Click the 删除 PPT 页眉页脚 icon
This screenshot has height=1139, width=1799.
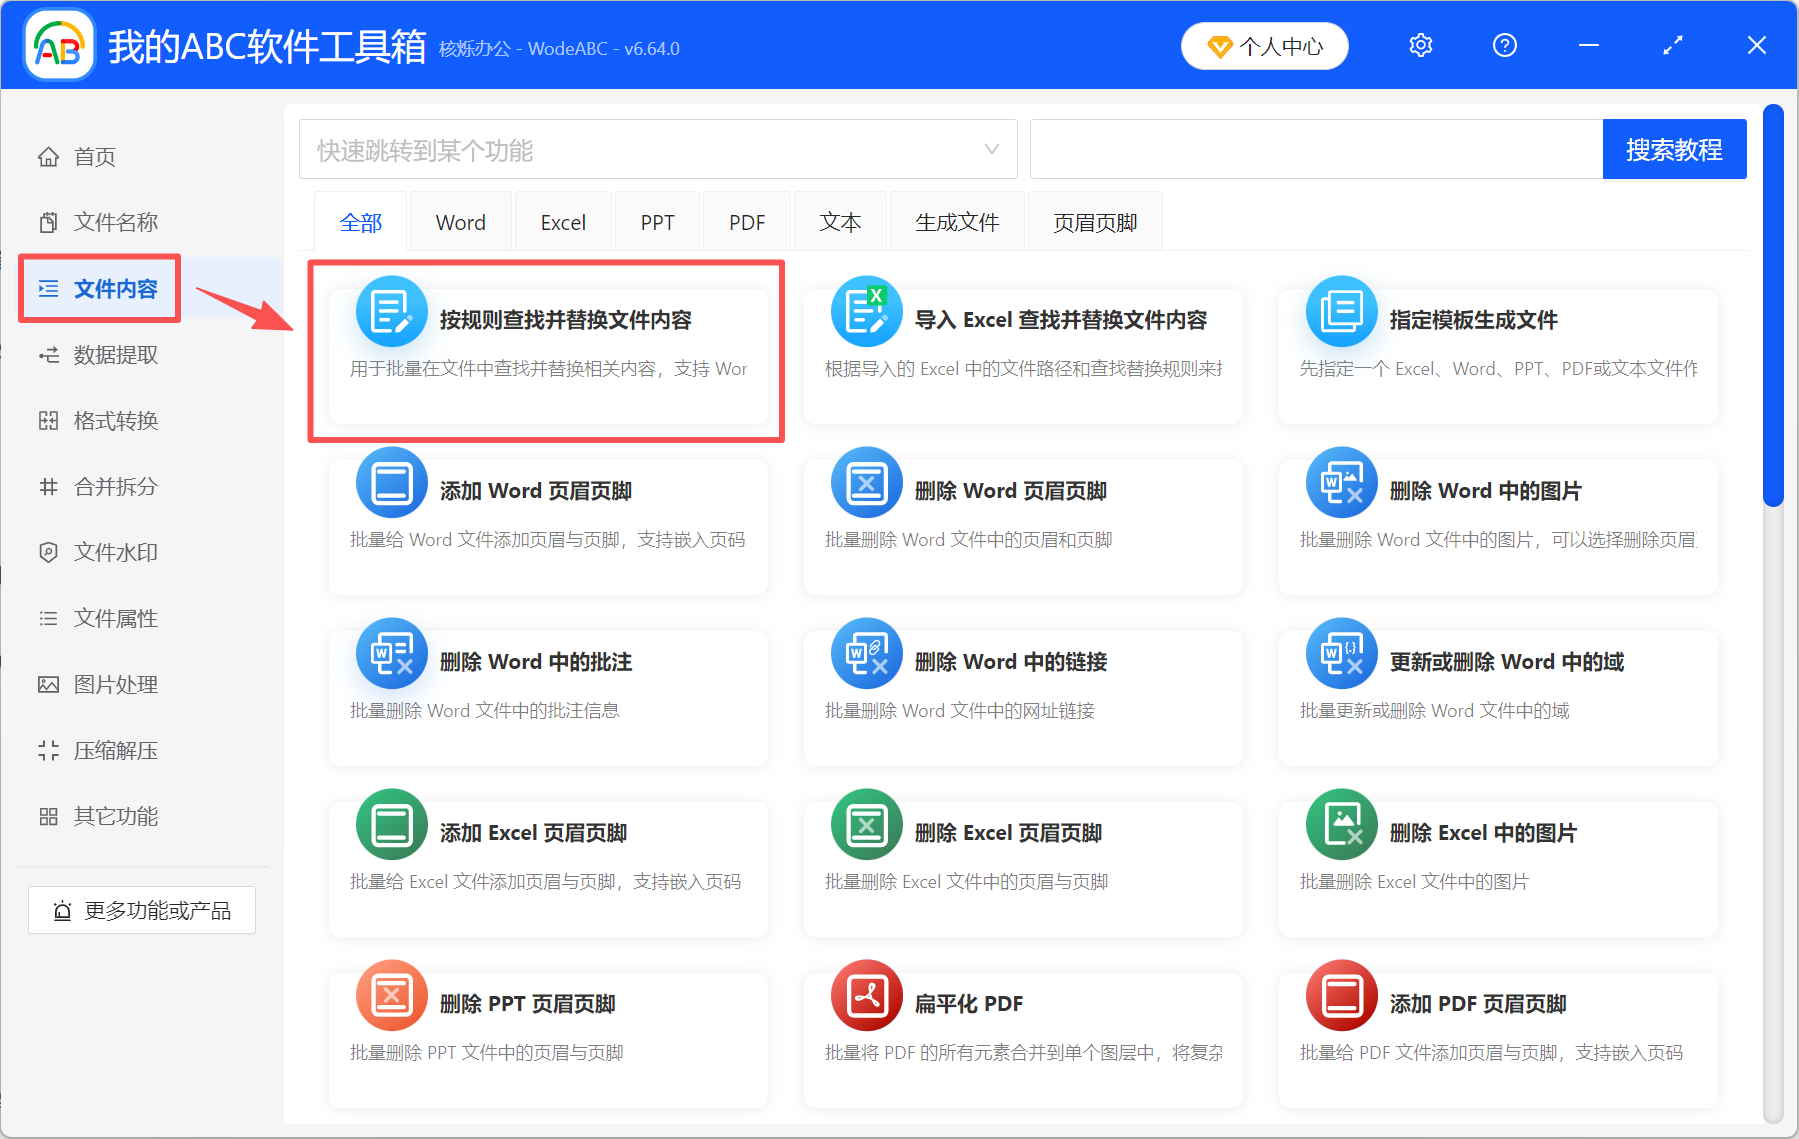point(391,995)
